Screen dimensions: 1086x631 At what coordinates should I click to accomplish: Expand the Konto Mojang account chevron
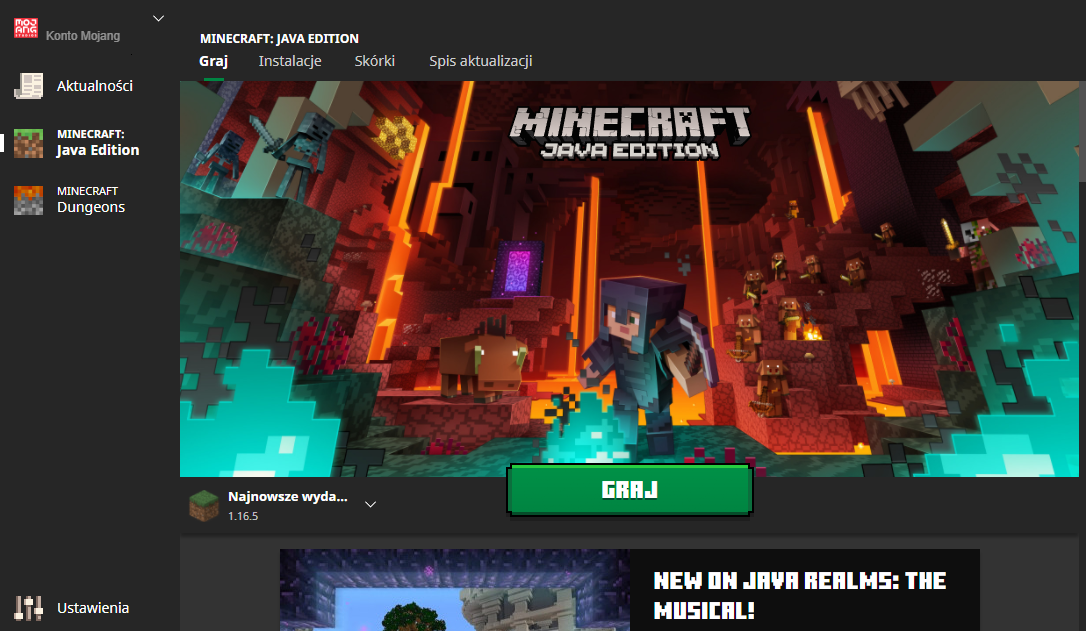(158, 18)
